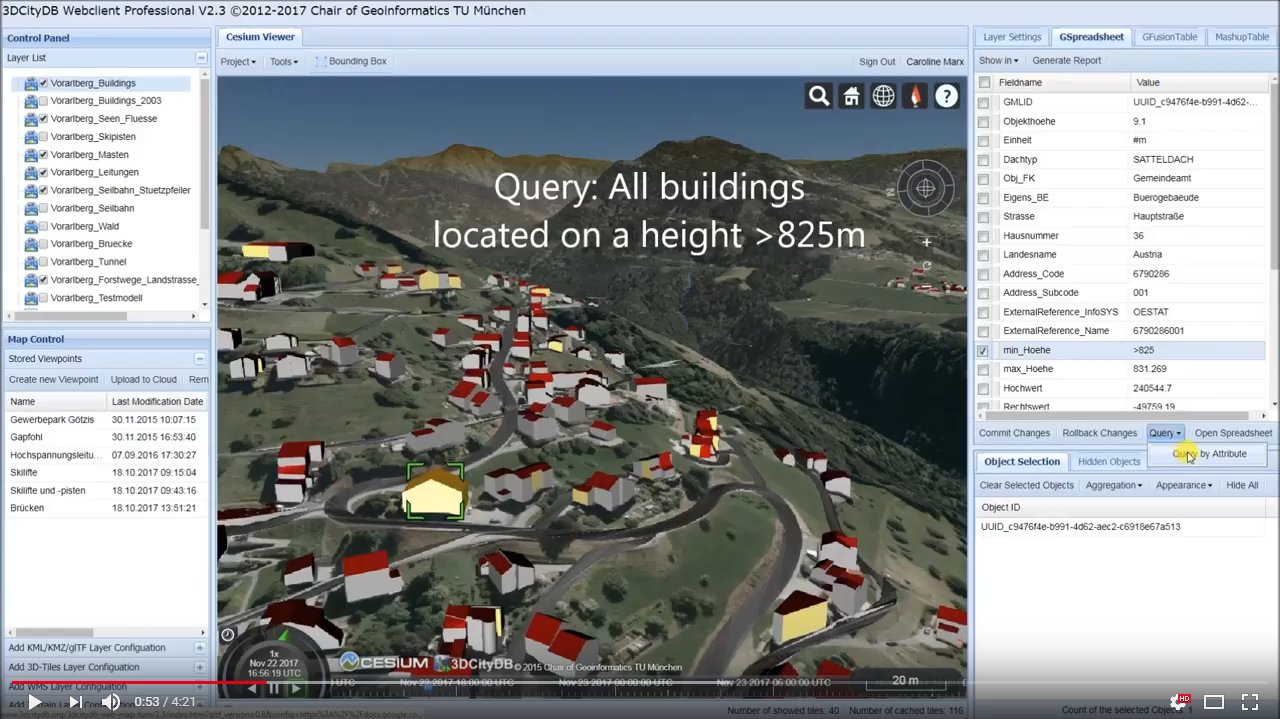Expand Add KML/KMZ/glTF Layer Configuration
Screen dimensions: 1280x719
point(200,648)
